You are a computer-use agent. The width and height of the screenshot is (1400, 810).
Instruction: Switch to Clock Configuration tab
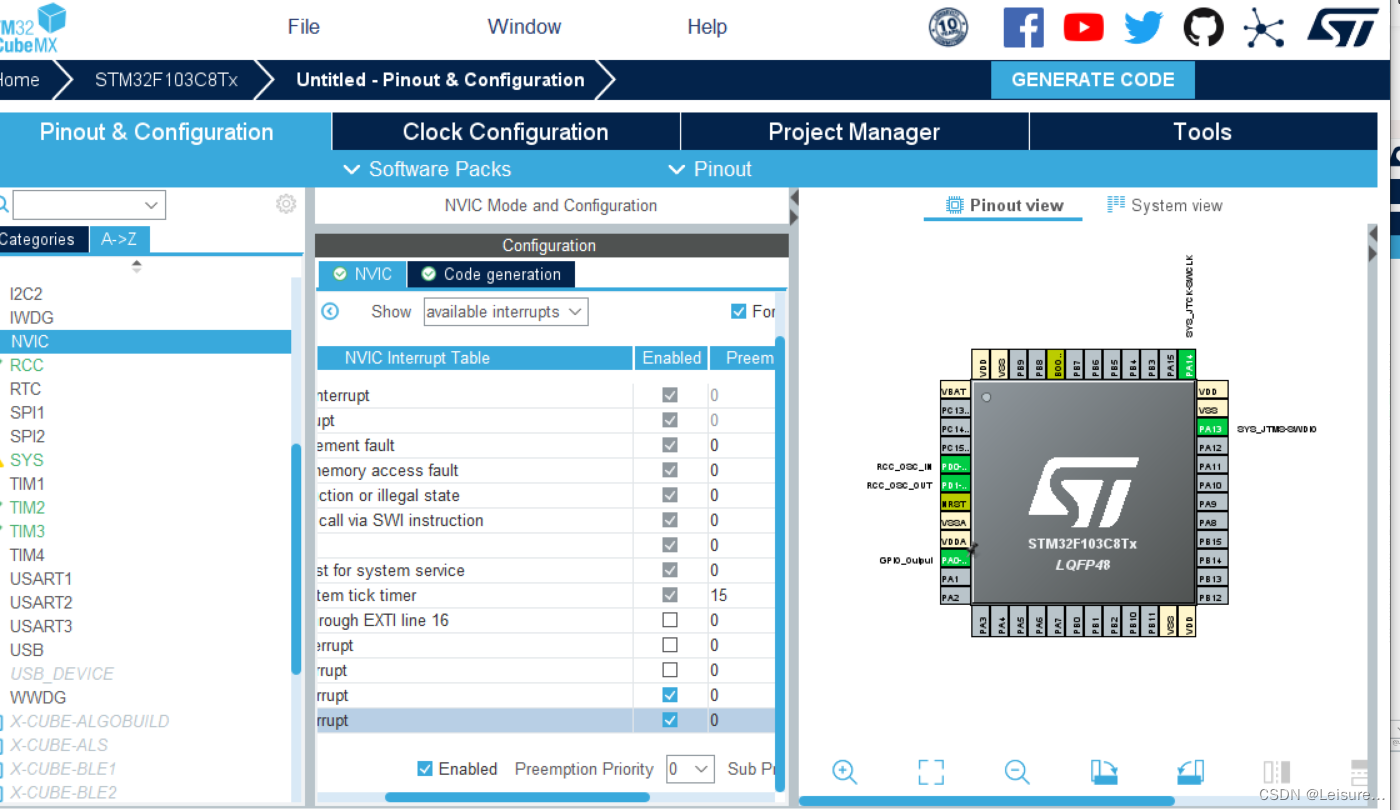tap(506, 132)
